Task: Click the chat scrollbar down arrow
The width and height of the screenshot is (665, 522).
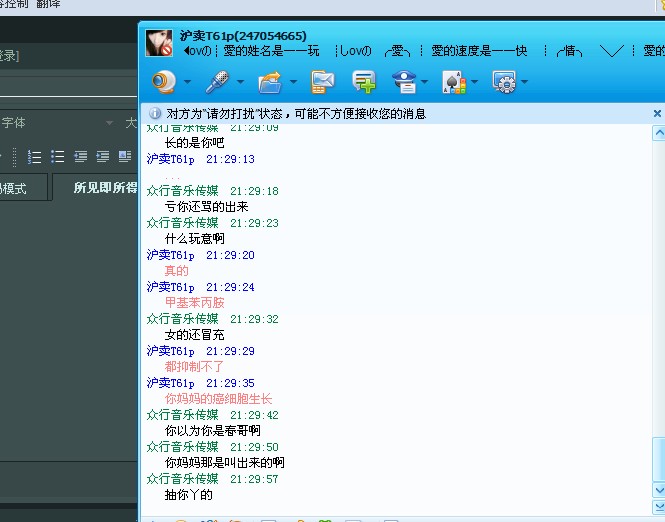Action: 657,490
